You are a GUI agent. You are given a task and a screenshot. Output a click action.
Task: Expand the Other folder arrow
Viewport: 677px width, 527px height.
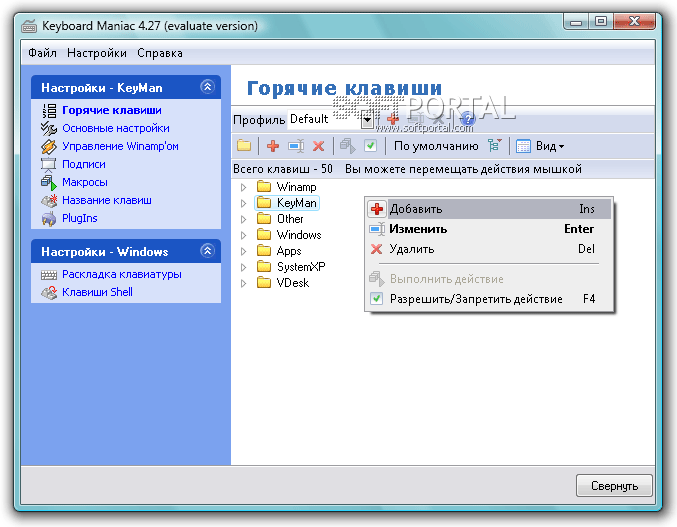(x=244, y=219)
